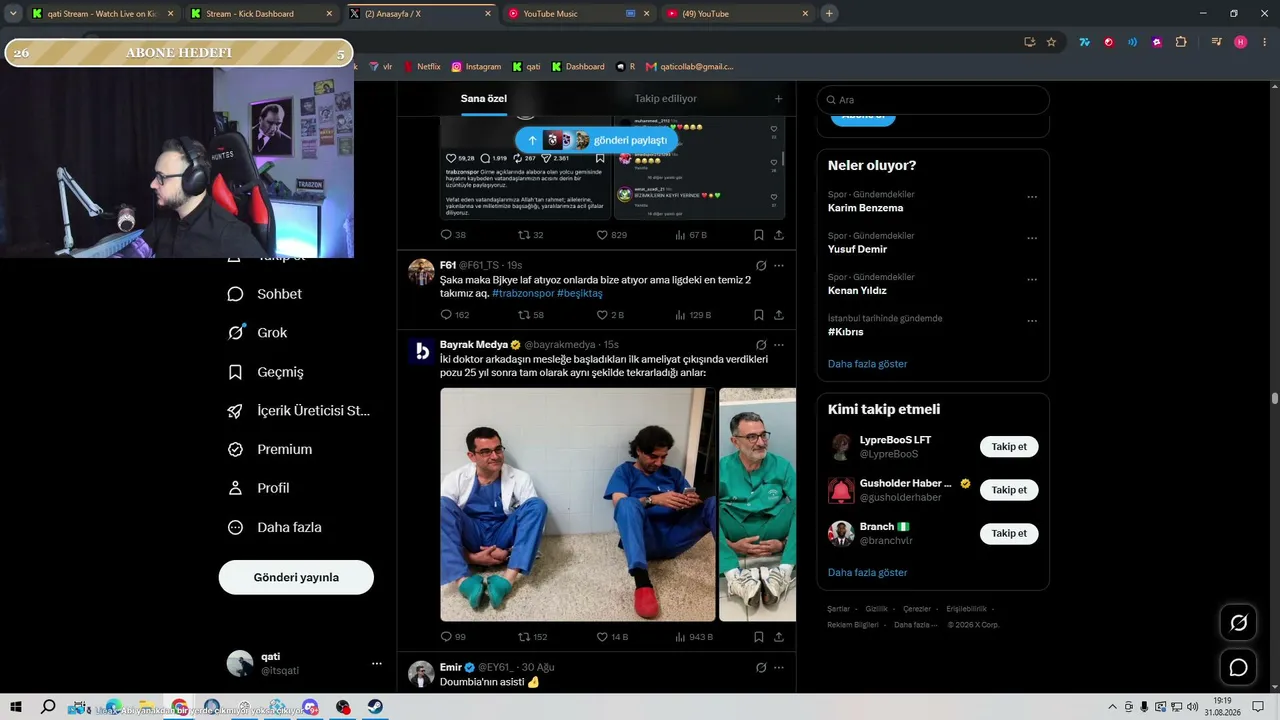
Task: Switch to the Stream - Kick Dashboard tab
Action: 260,13
